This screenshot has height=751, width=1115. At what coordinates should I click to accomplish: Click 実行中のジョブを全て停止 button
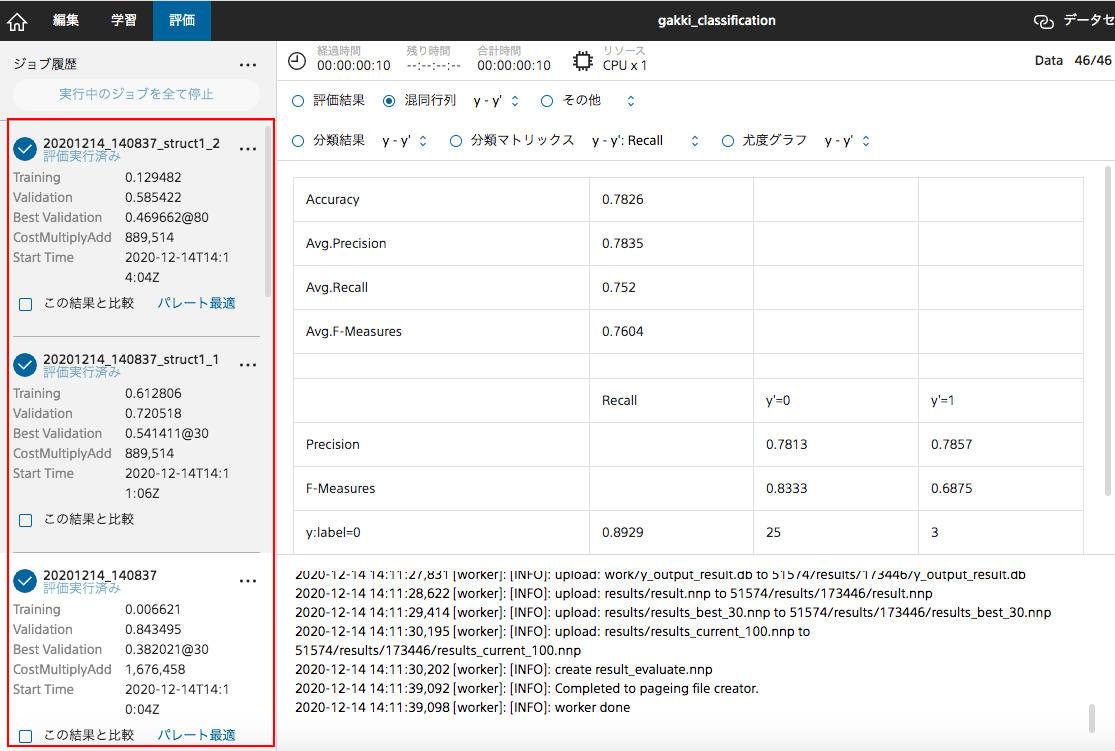(x=136, y=94)
